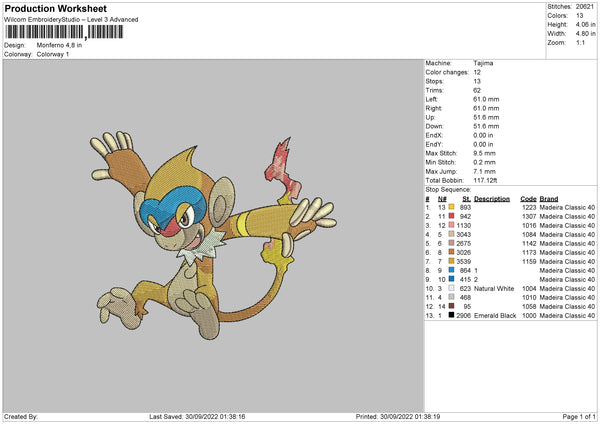
Task: Click the Brand column header
Action: (548, 198)
